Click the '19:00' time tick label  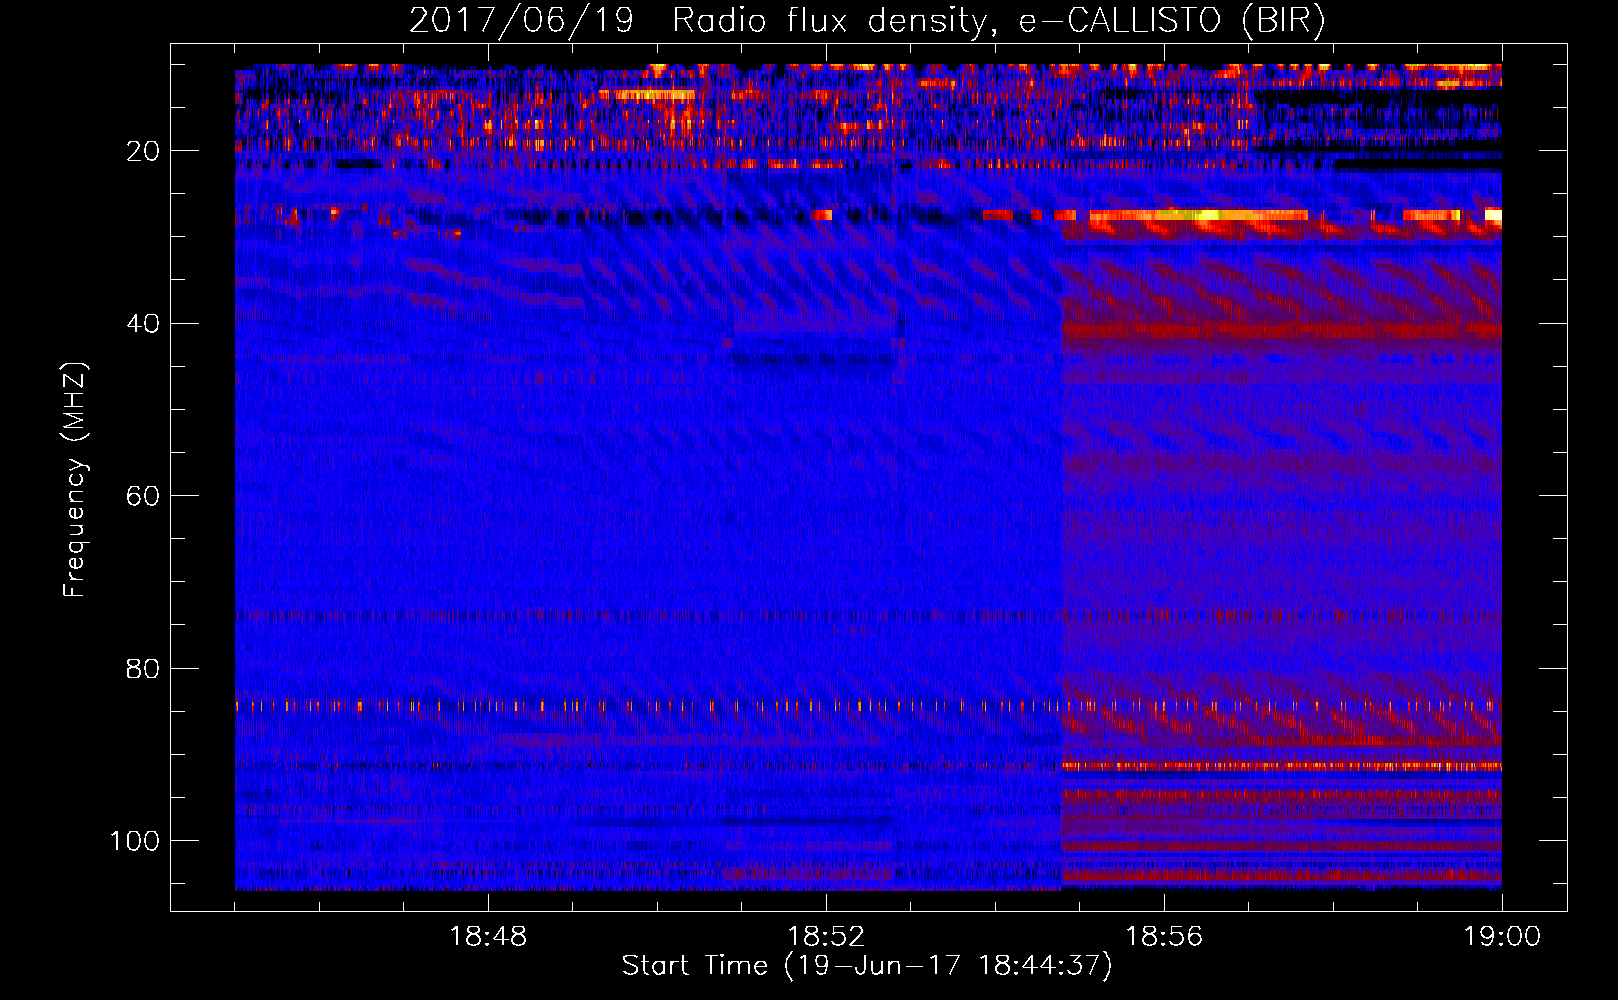(1502, 937)
